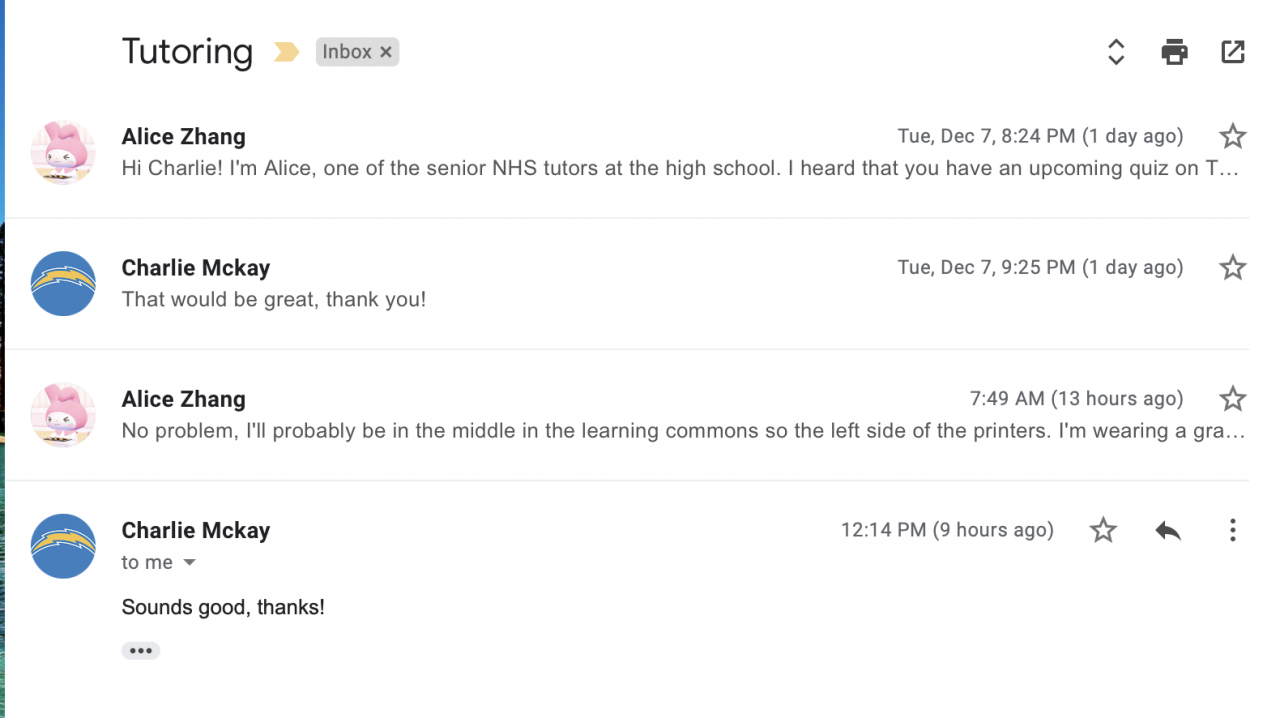Click the importance marker beside Tutoring
This screenshot has height=718, width=1280.
[286, 52]
